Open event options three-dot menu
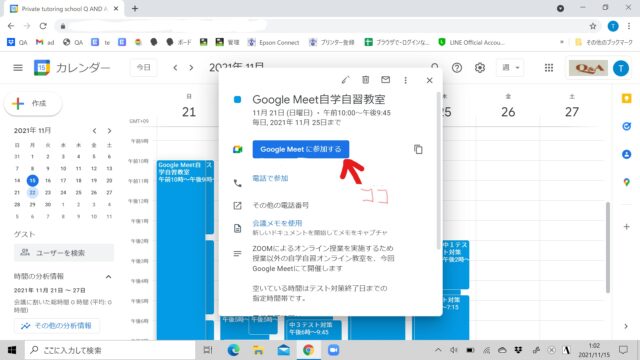Image resolution: width=640 pixels, height=360 pixels. (405, 80)
